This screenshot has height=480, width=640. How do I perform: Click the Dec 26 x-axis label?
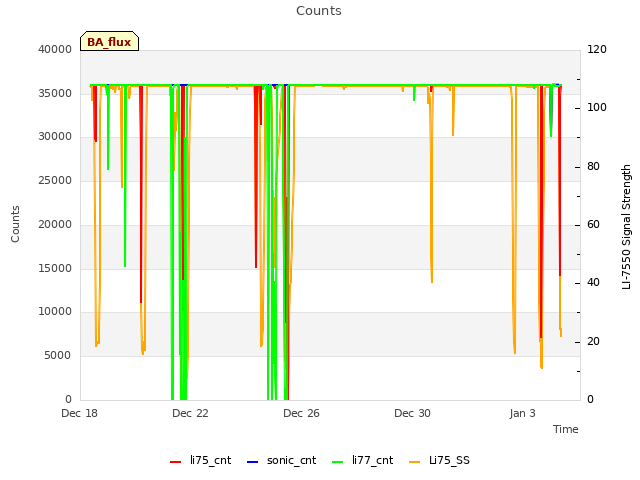[301, 413]
